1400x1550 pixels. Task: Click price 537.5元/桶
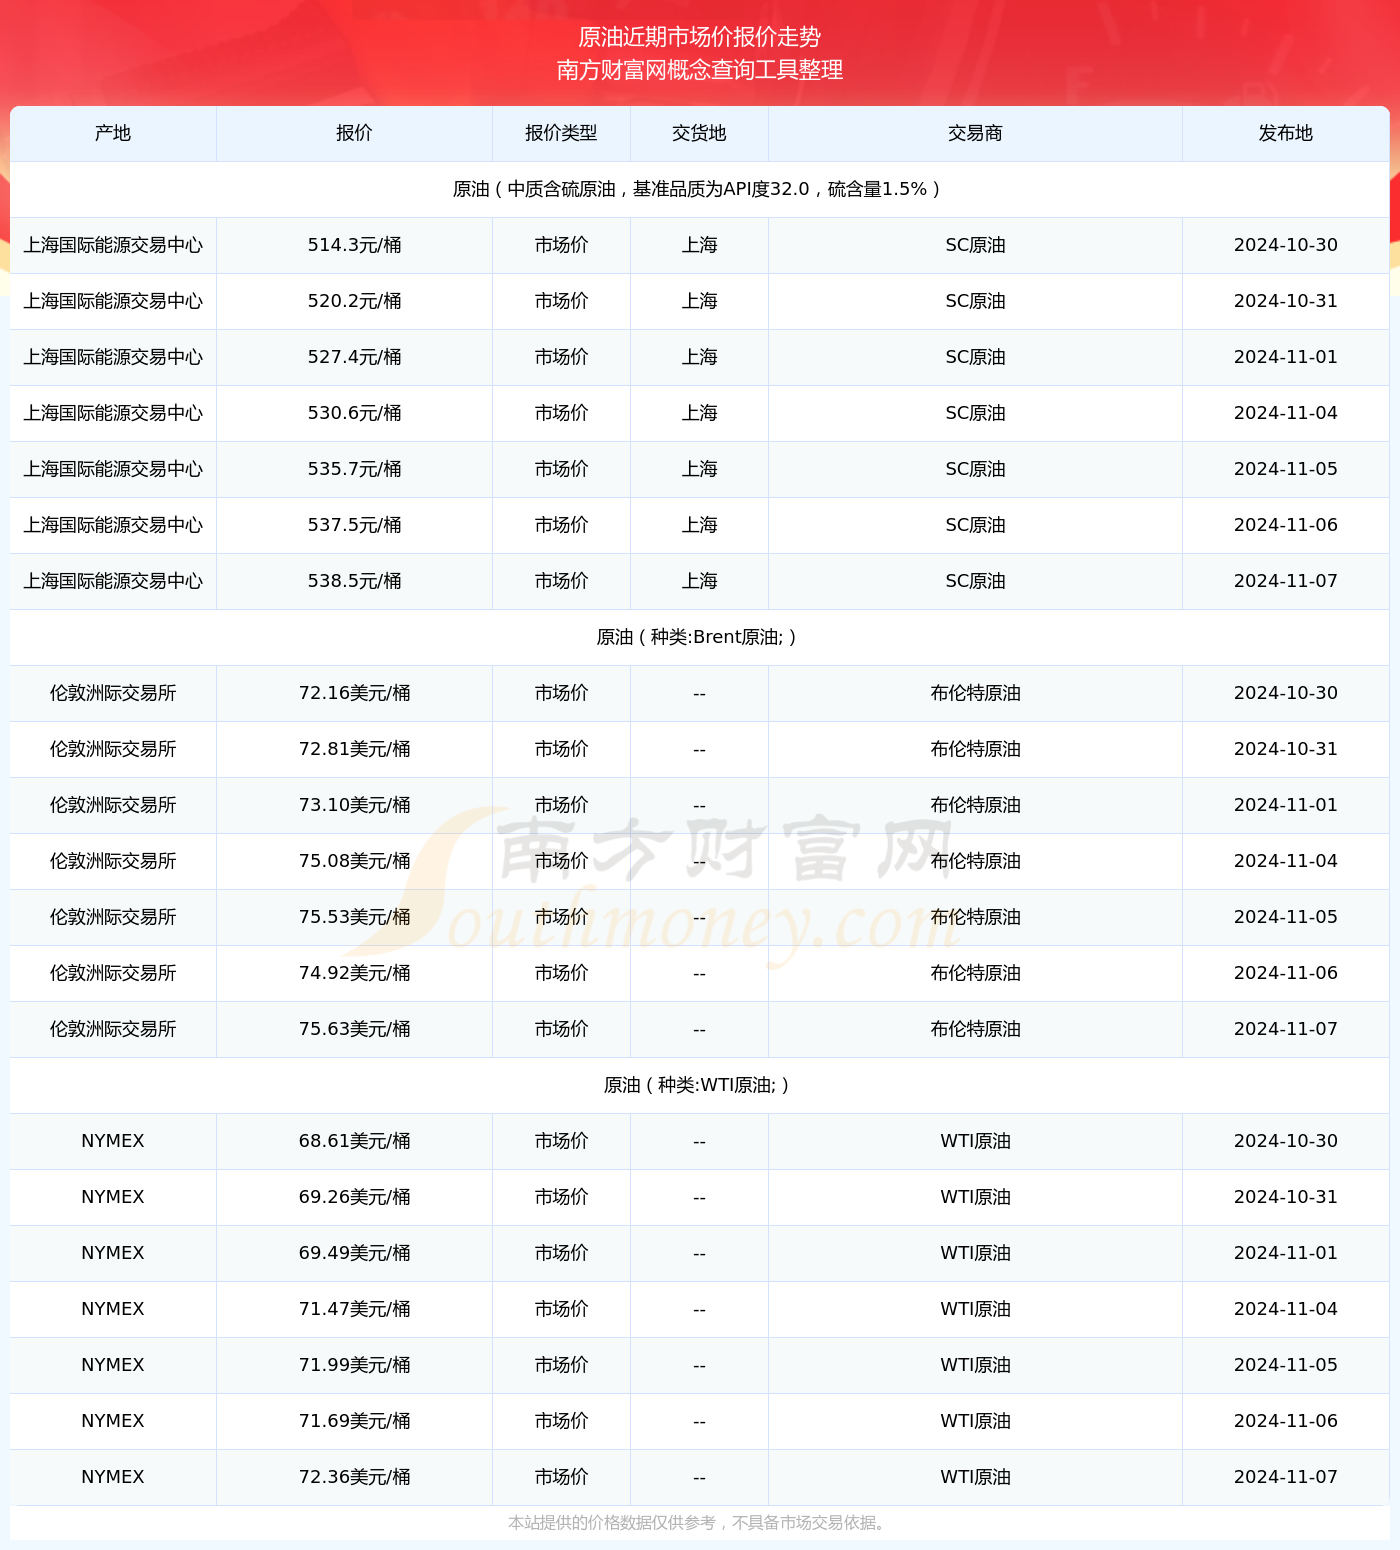354,526
